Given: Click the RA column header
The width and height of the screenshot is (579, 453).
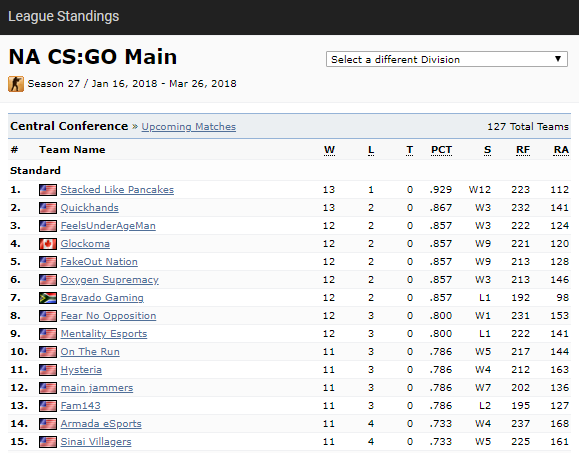Looking at the screenshot, I should (561, 150).
